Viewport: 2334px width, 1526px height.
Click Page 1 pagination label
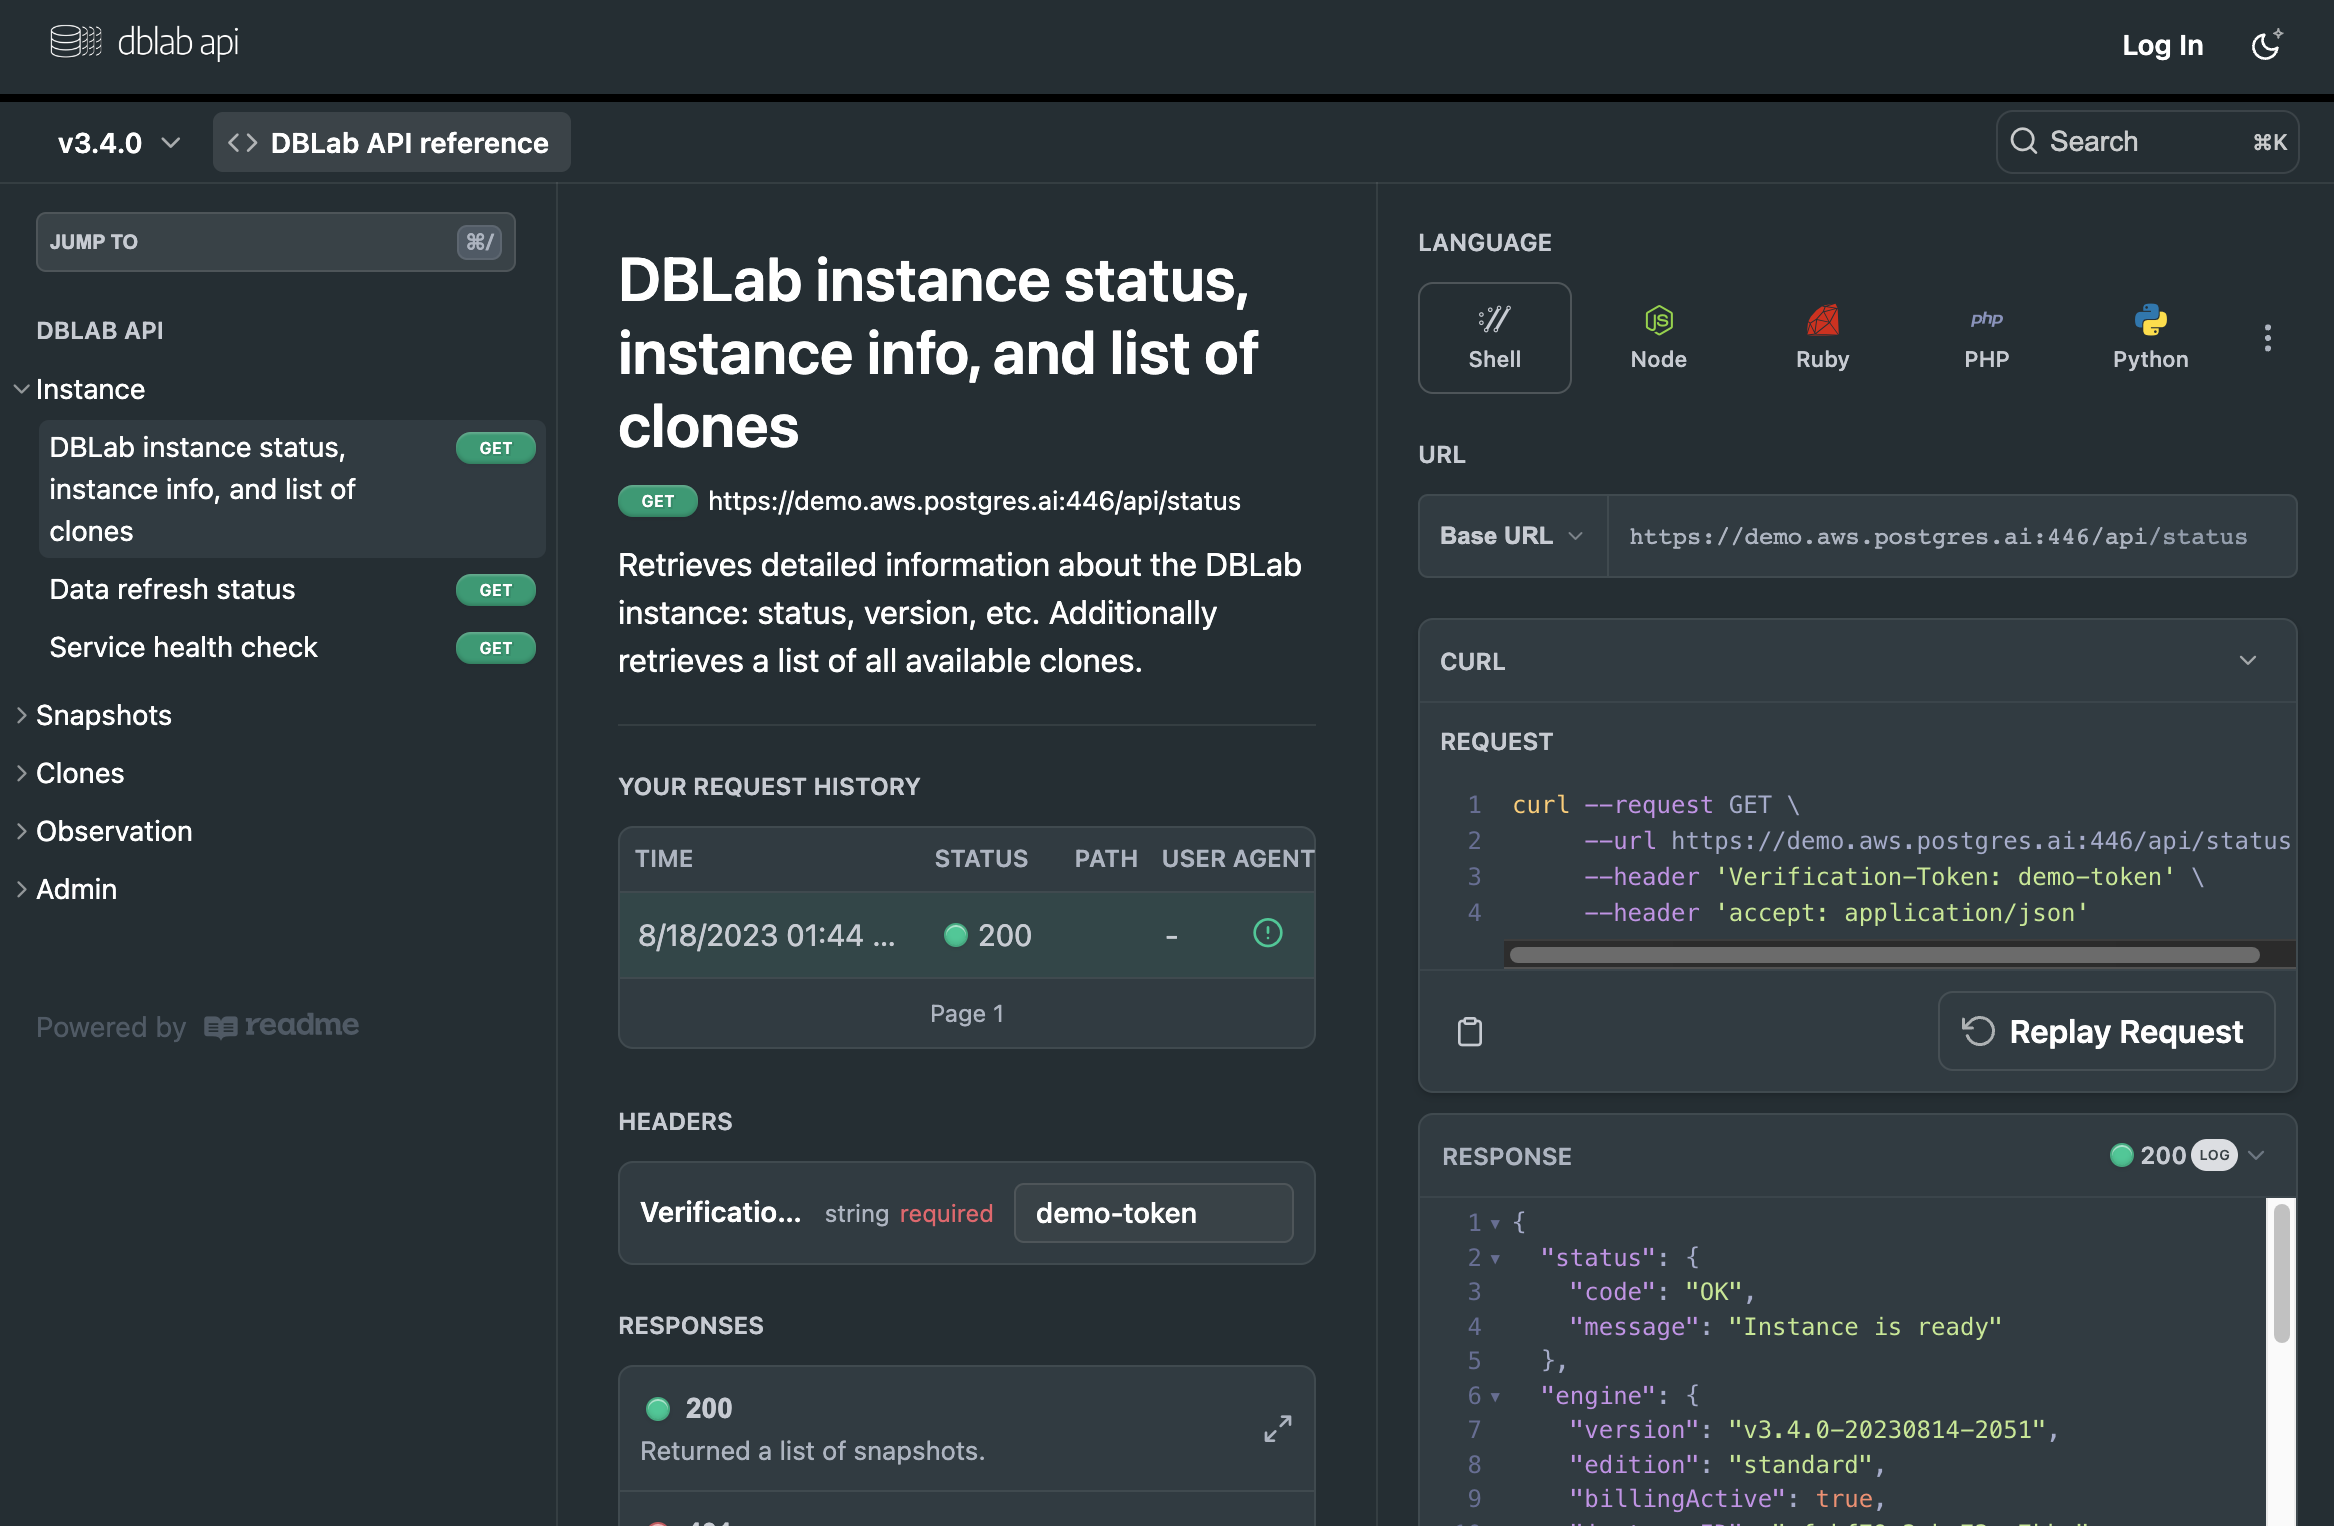pyautogui.click(x=966, y=1013)
